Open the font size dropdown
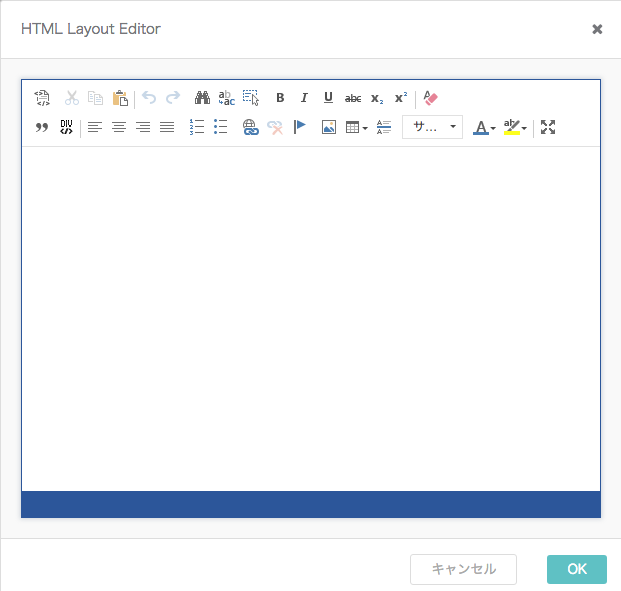621x591 pixels. coord(432,127)
